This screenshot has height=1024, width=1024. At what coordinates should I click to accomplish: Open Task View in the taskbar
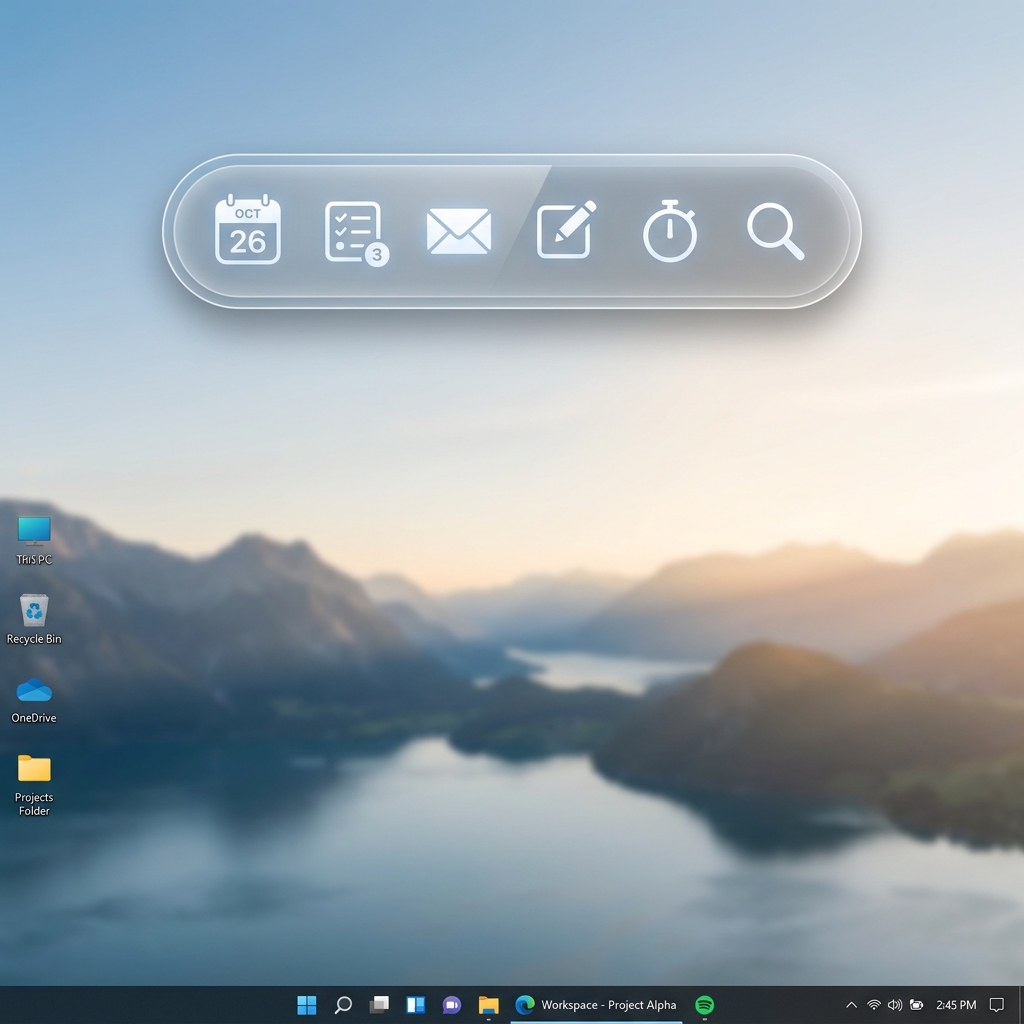pyautogui.click(x=379, y=1005)
